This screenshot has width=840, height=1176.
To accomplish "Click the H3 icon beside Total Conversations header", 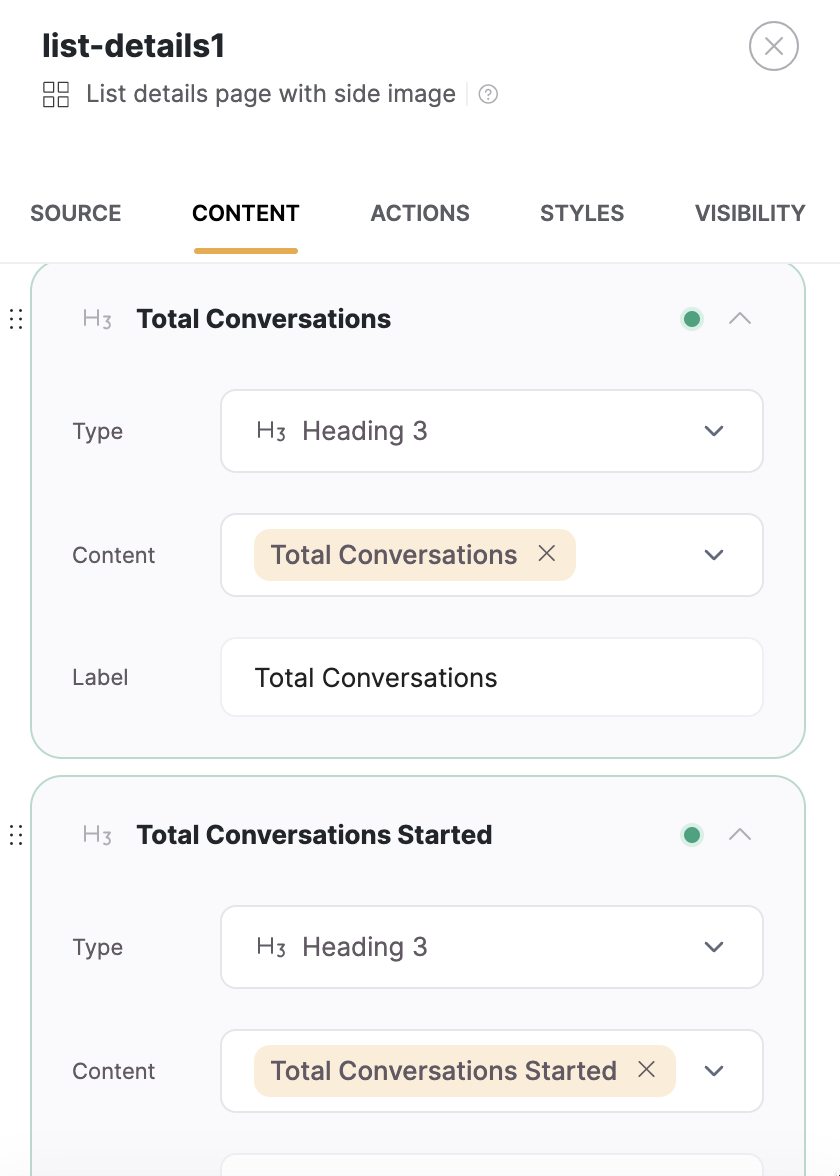I will 96,318.
